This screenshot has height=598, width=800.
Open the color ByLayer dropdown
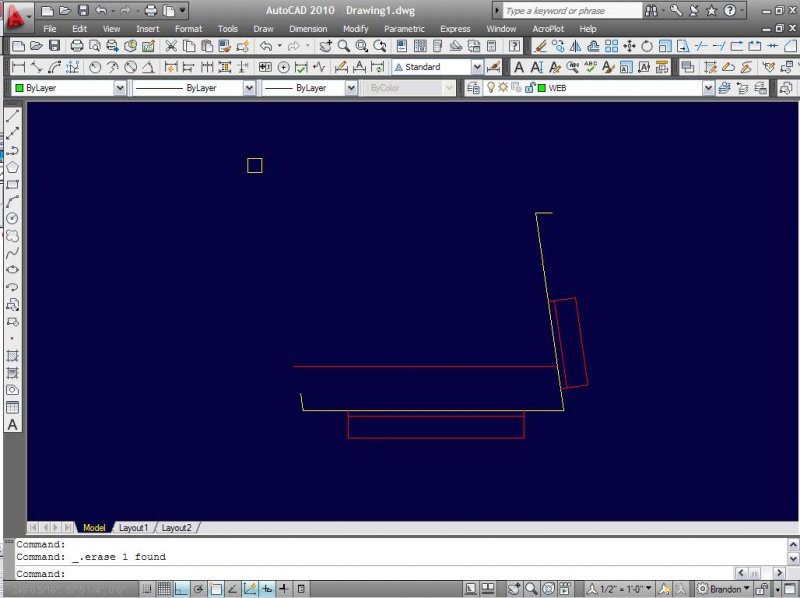[119, 88]
